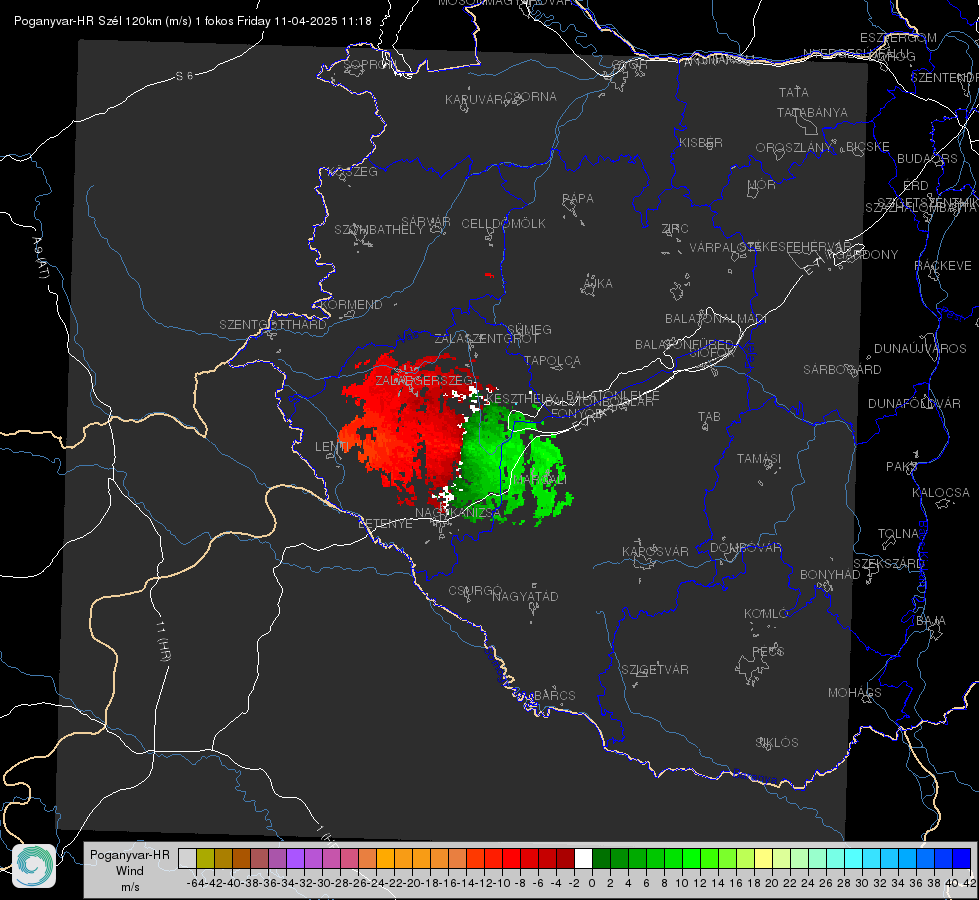This screenshot has height=900, width=979.
Task: Click the S 6 road label
Action: (x=184, y=76)
